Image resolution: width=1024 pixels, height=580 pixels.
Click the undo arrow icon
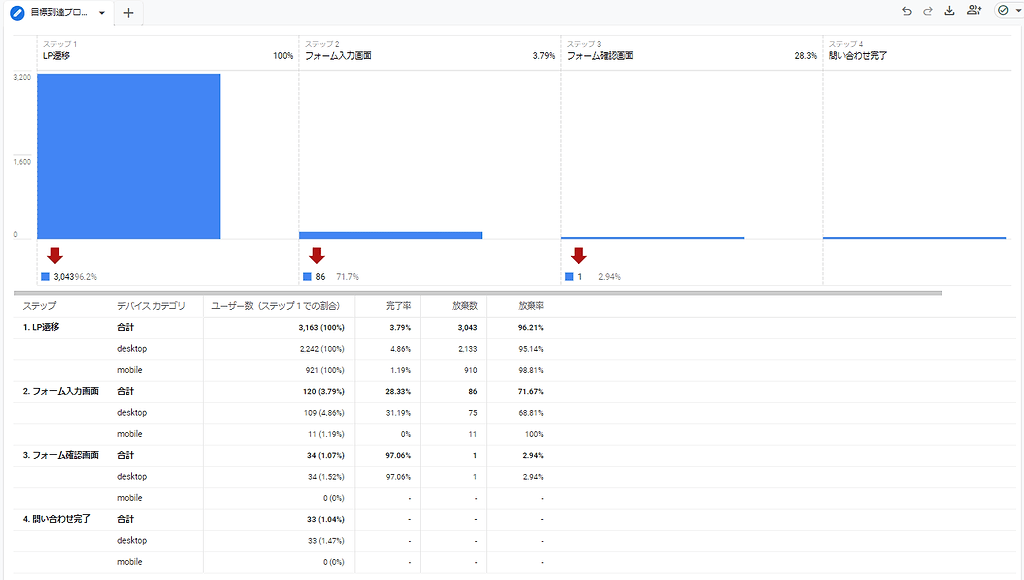[x=906, y=11]
